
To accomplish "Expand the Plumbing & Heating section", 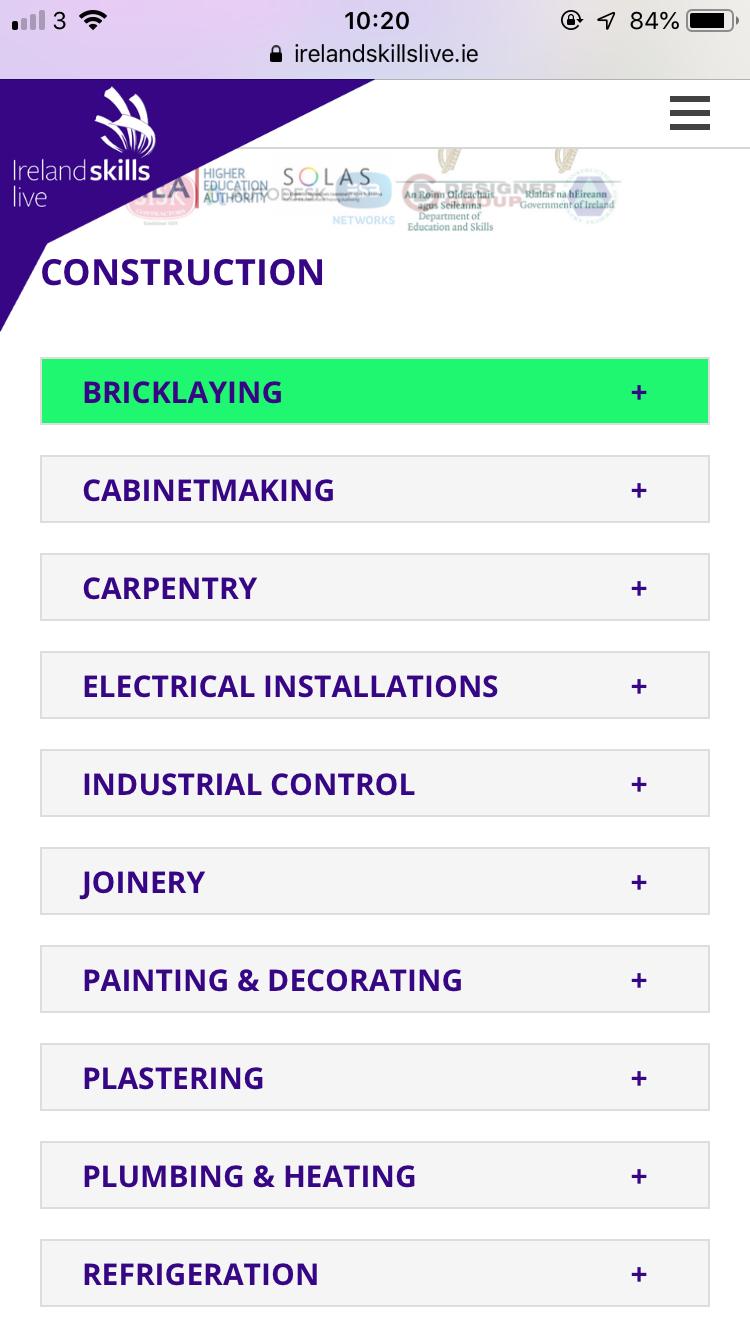I will point(375,1175).
